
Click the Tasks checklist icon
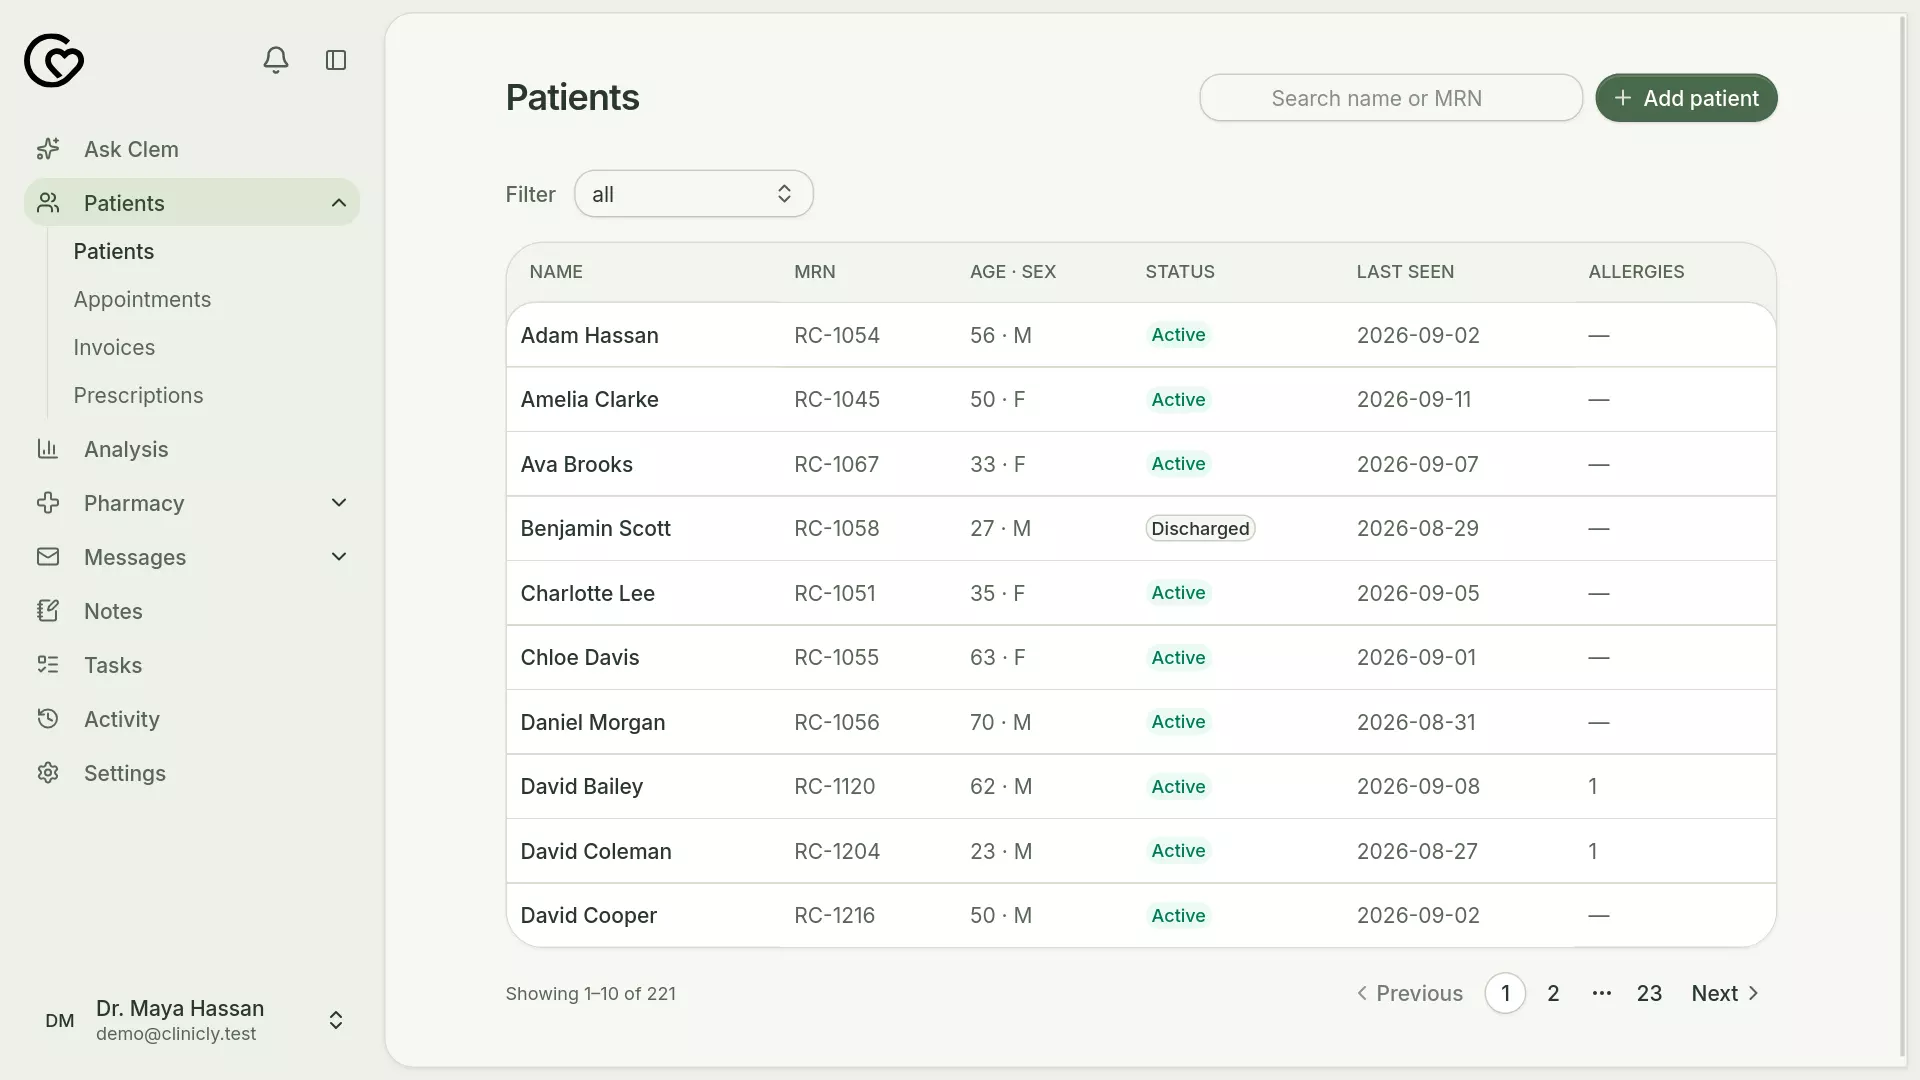click(48, 665)
